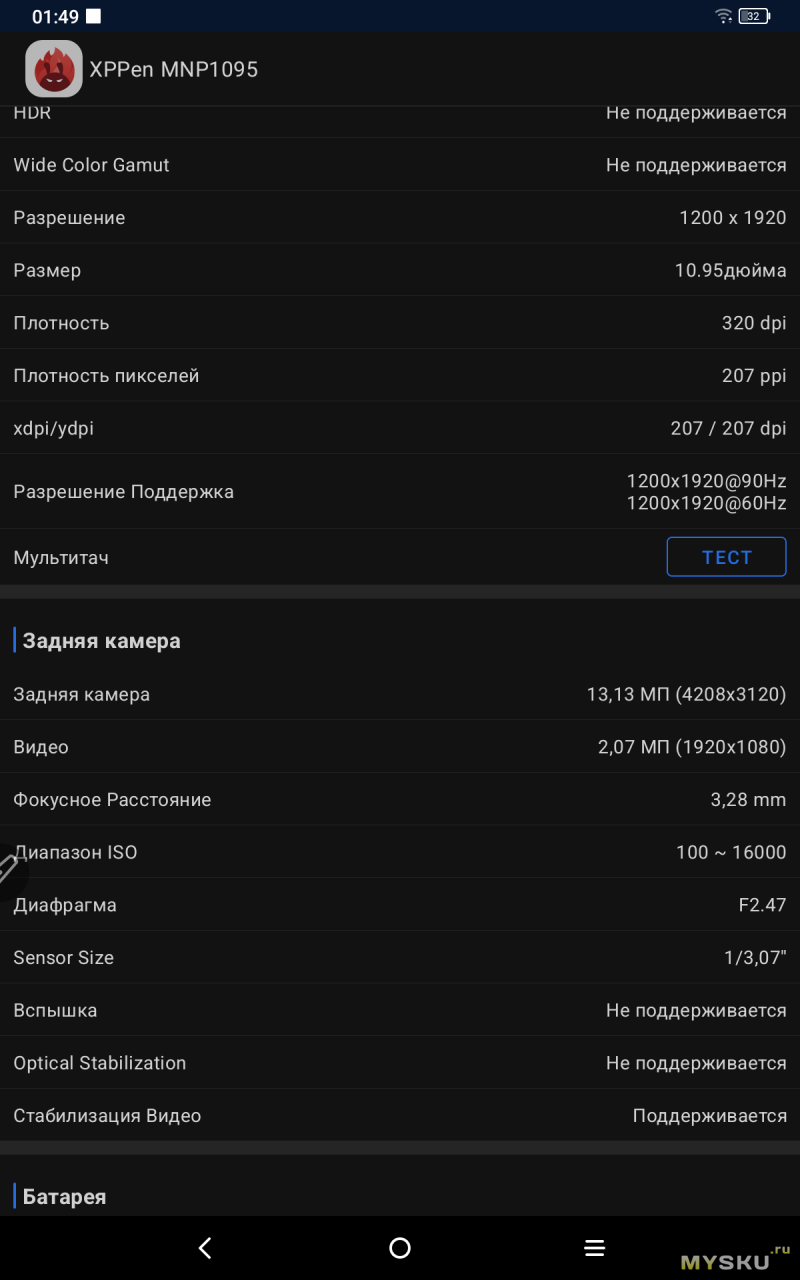
Task: Tap the Home circle navigation button
Action: (x=400, y=1247)
